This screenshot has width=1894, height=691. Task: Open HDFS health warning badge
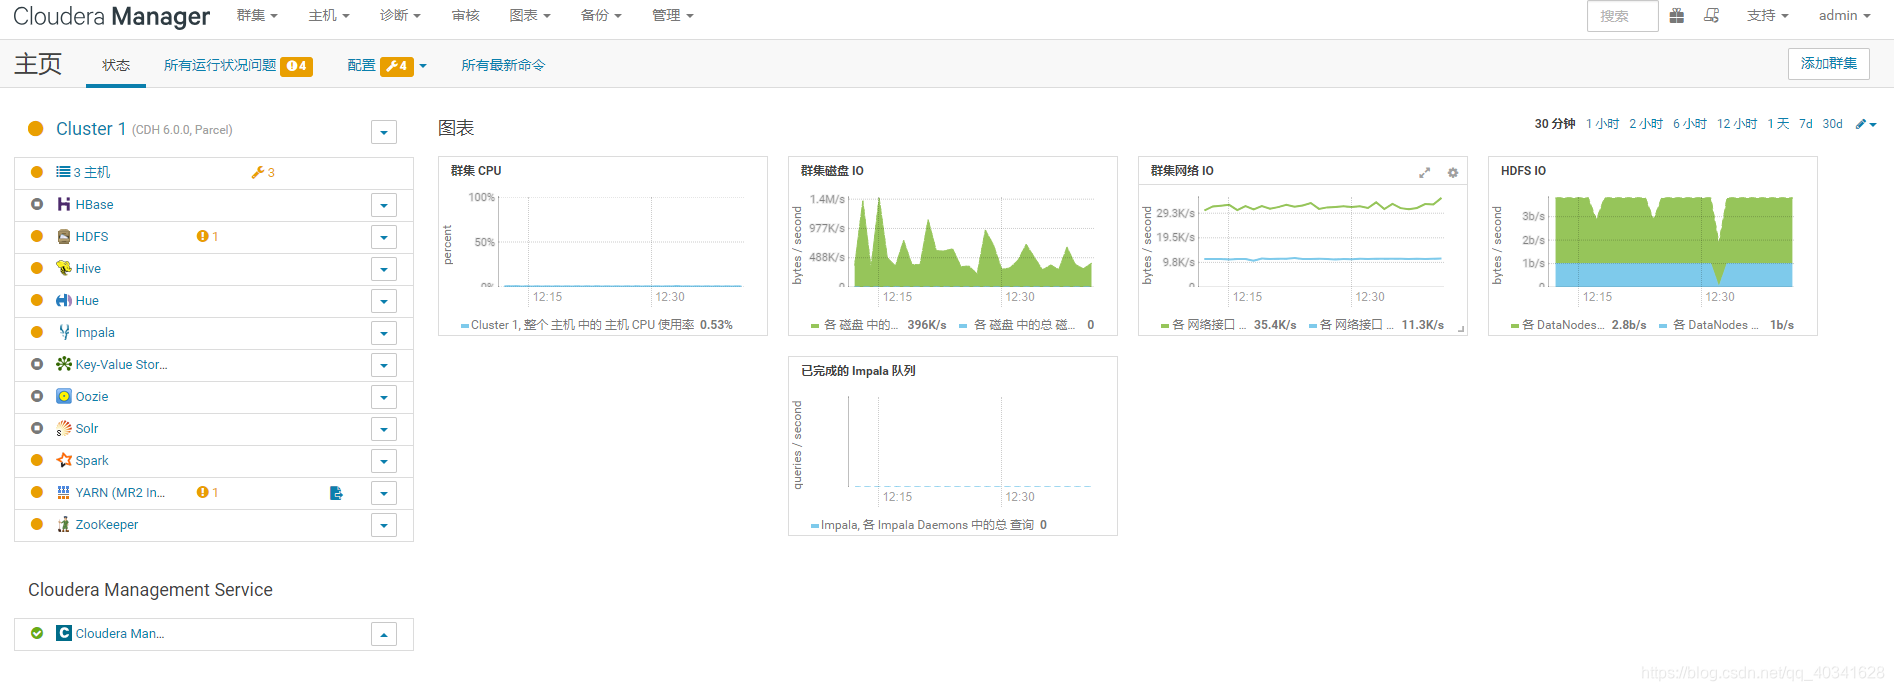pyautogui.click(x=207, y=236)
